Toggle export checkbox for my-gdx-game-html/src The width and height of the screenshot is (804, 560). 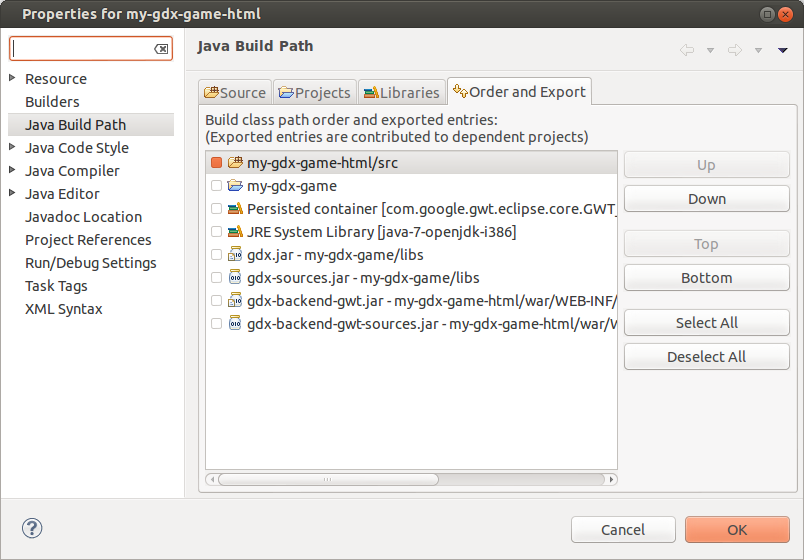pos(216,163)
